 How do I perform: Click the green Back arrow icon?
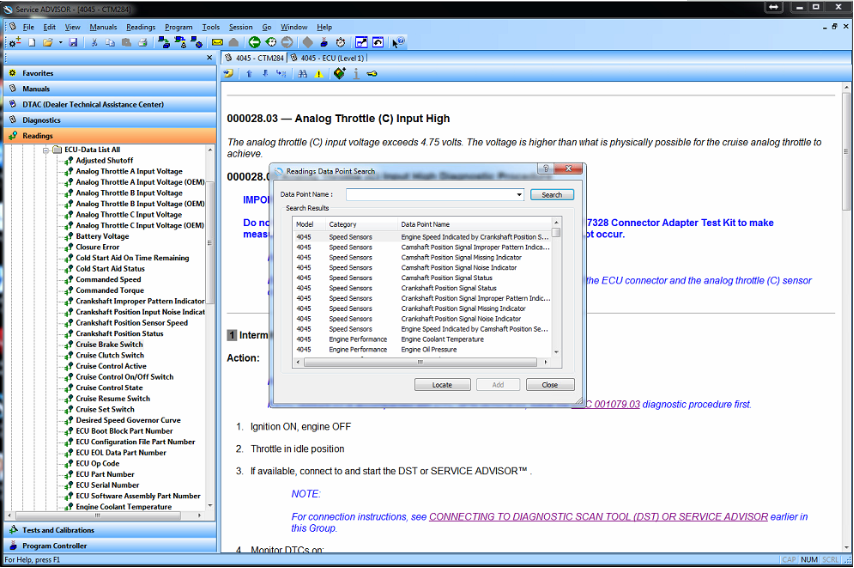pos(254,42)
